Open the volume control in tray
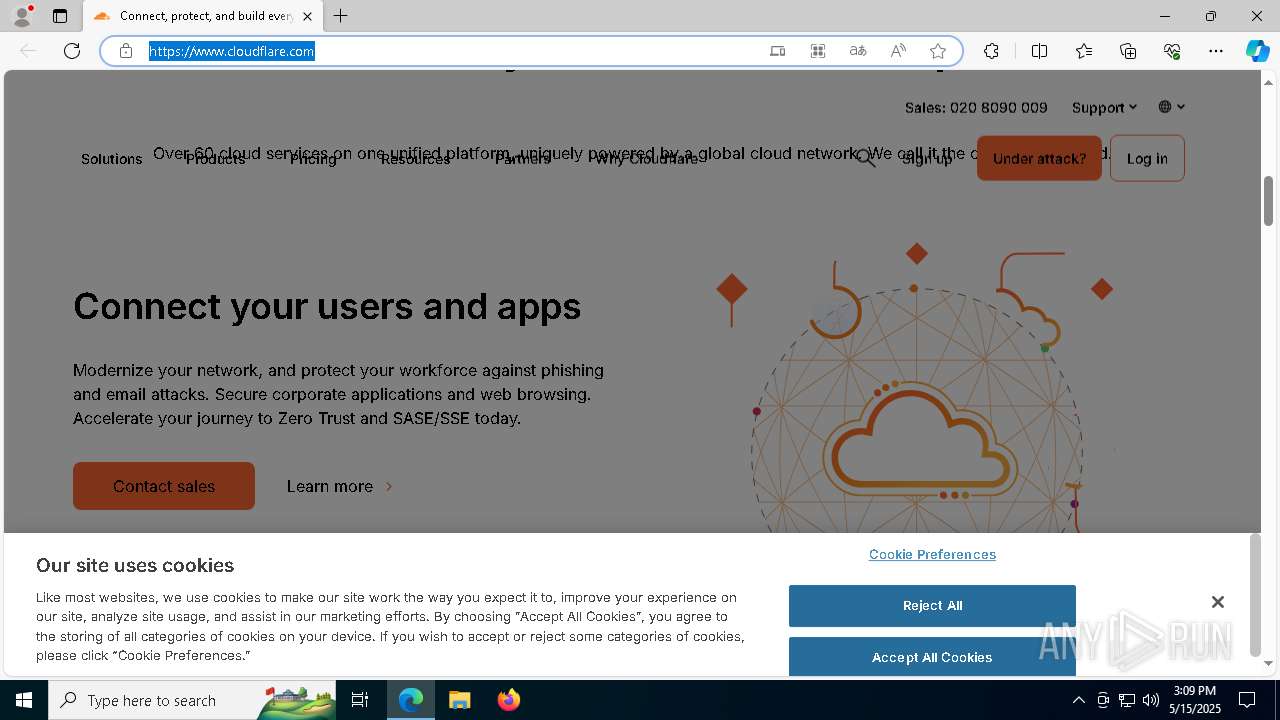 [x=1151, y=700]
